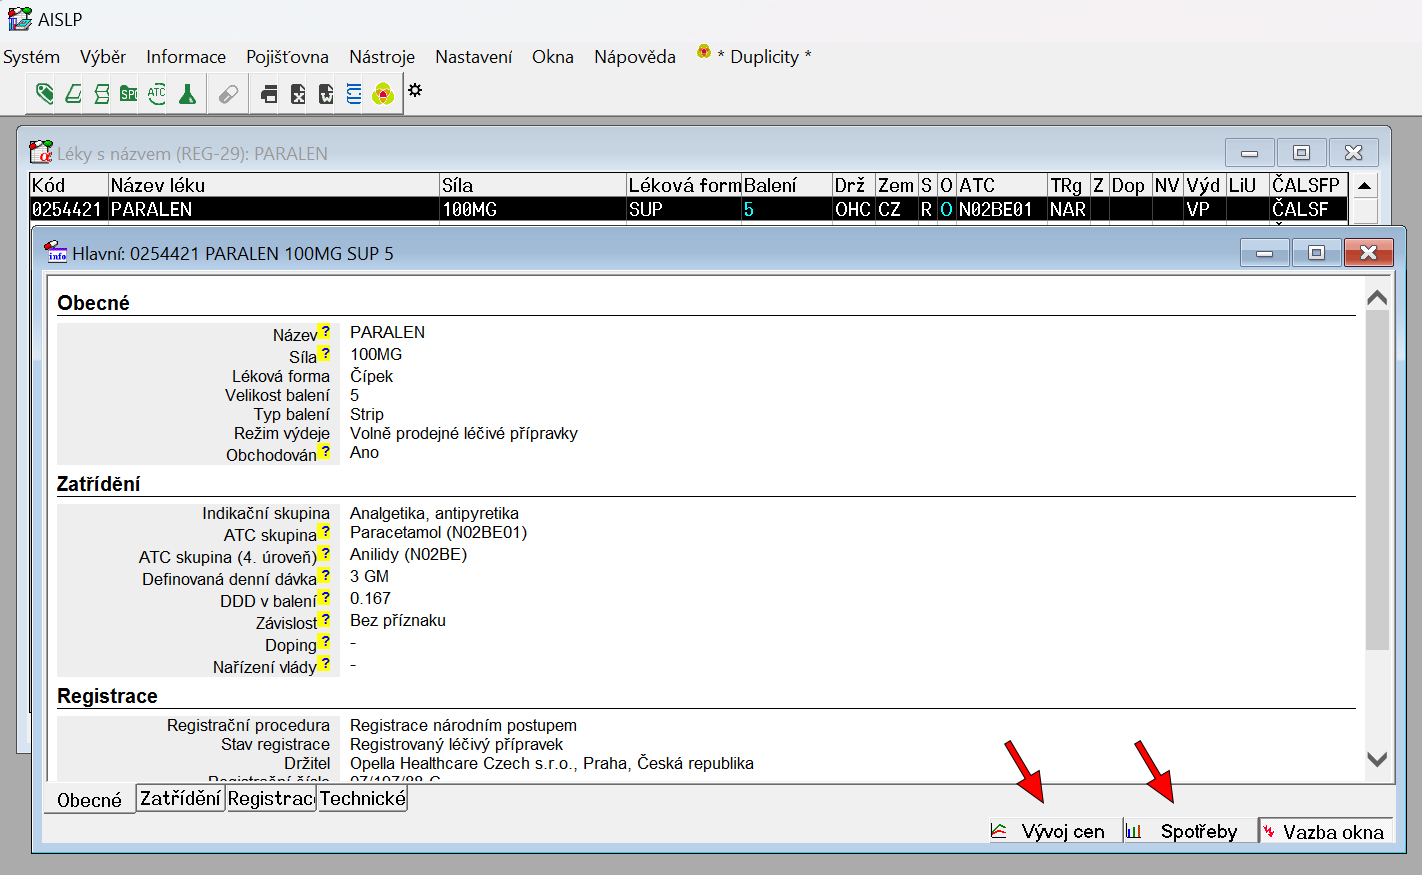Screen dimensions: 1422x875
Task: Click the Síla column header
Action: 533,185
